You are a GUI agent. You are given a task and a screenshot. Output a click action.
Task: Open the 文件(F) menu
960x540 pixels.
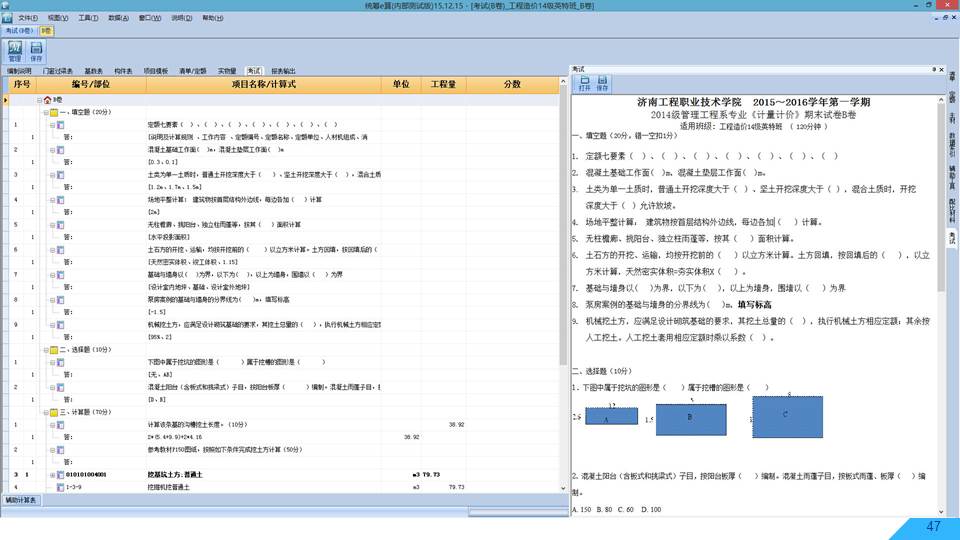pyautogui.click(x=29, y=18)
